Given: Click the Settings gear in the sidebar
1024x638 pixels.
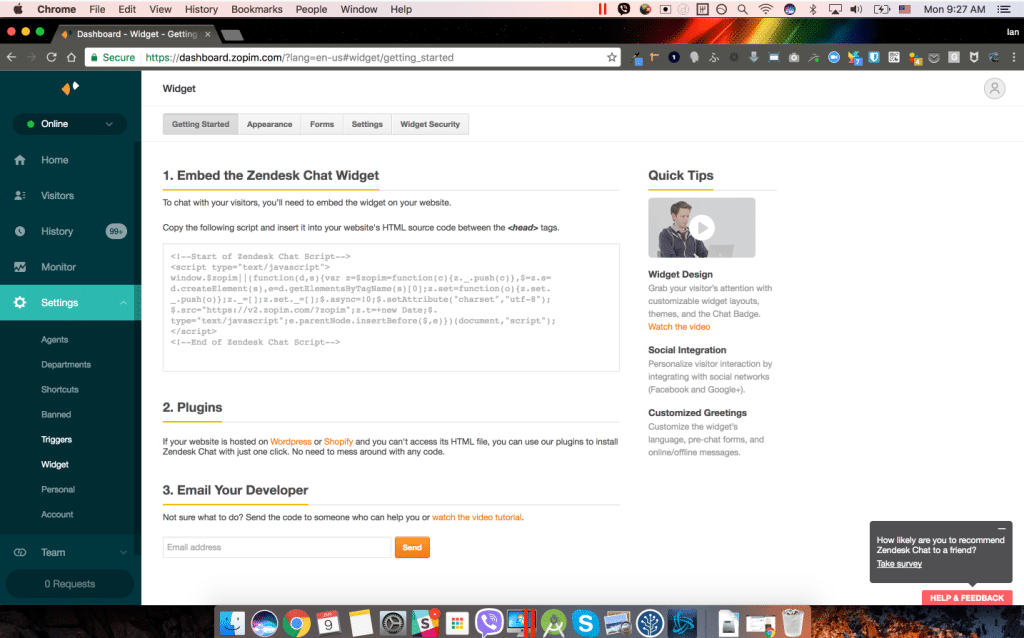Looking at the screenshot, I should click(x=20, y=302).
